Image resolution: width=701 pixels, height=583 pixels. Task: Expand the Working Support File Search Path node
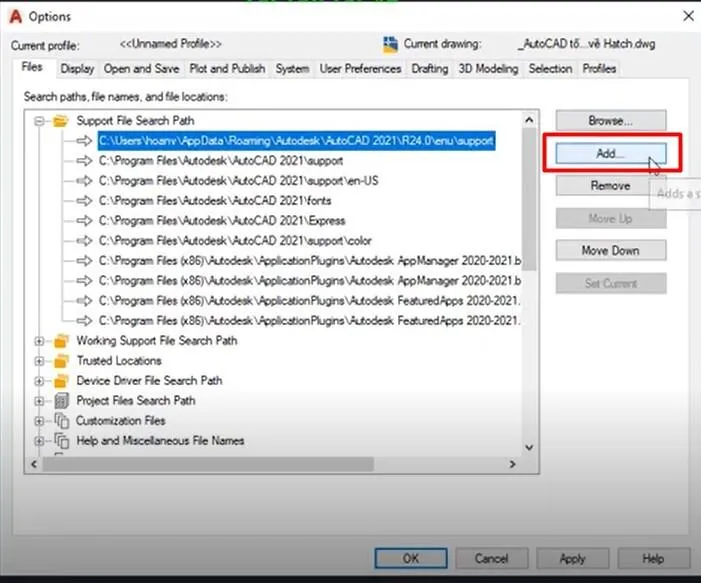pyautogui.click(x=40, y=341)
